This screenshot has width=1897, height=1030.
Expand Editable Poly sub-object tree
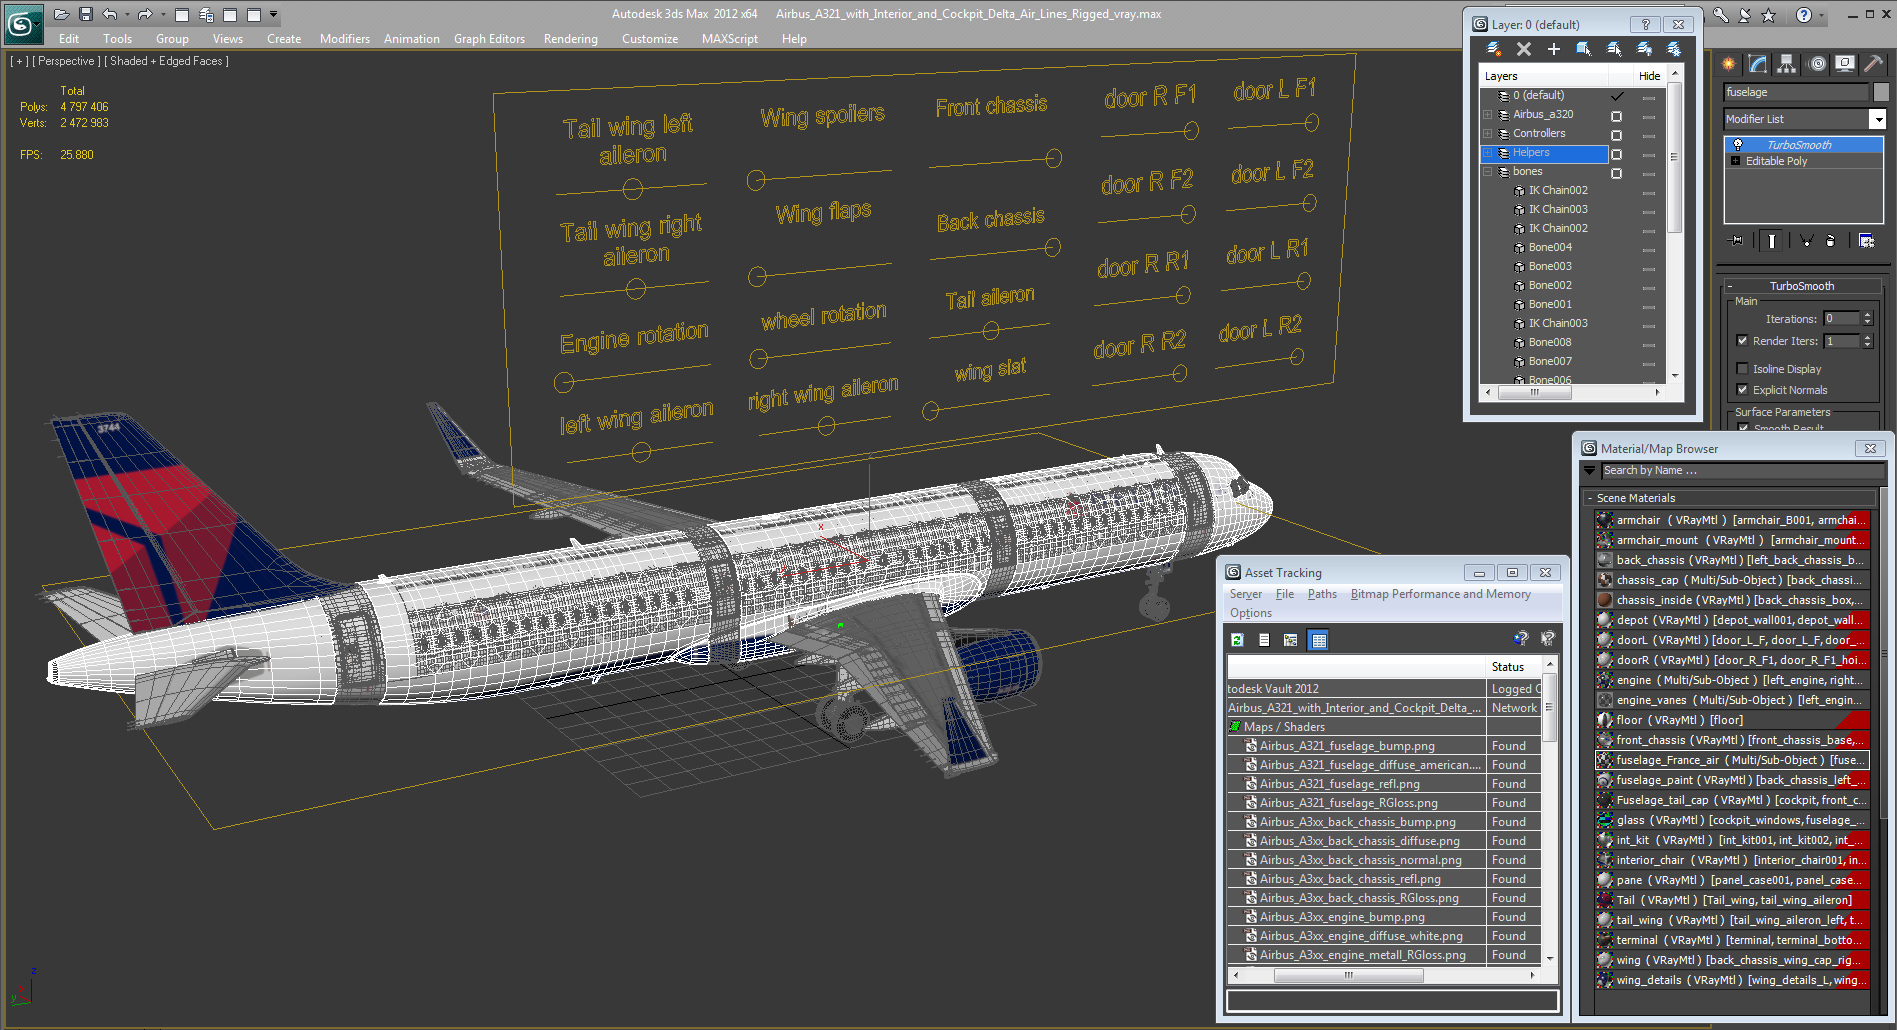pos(1735,161)
